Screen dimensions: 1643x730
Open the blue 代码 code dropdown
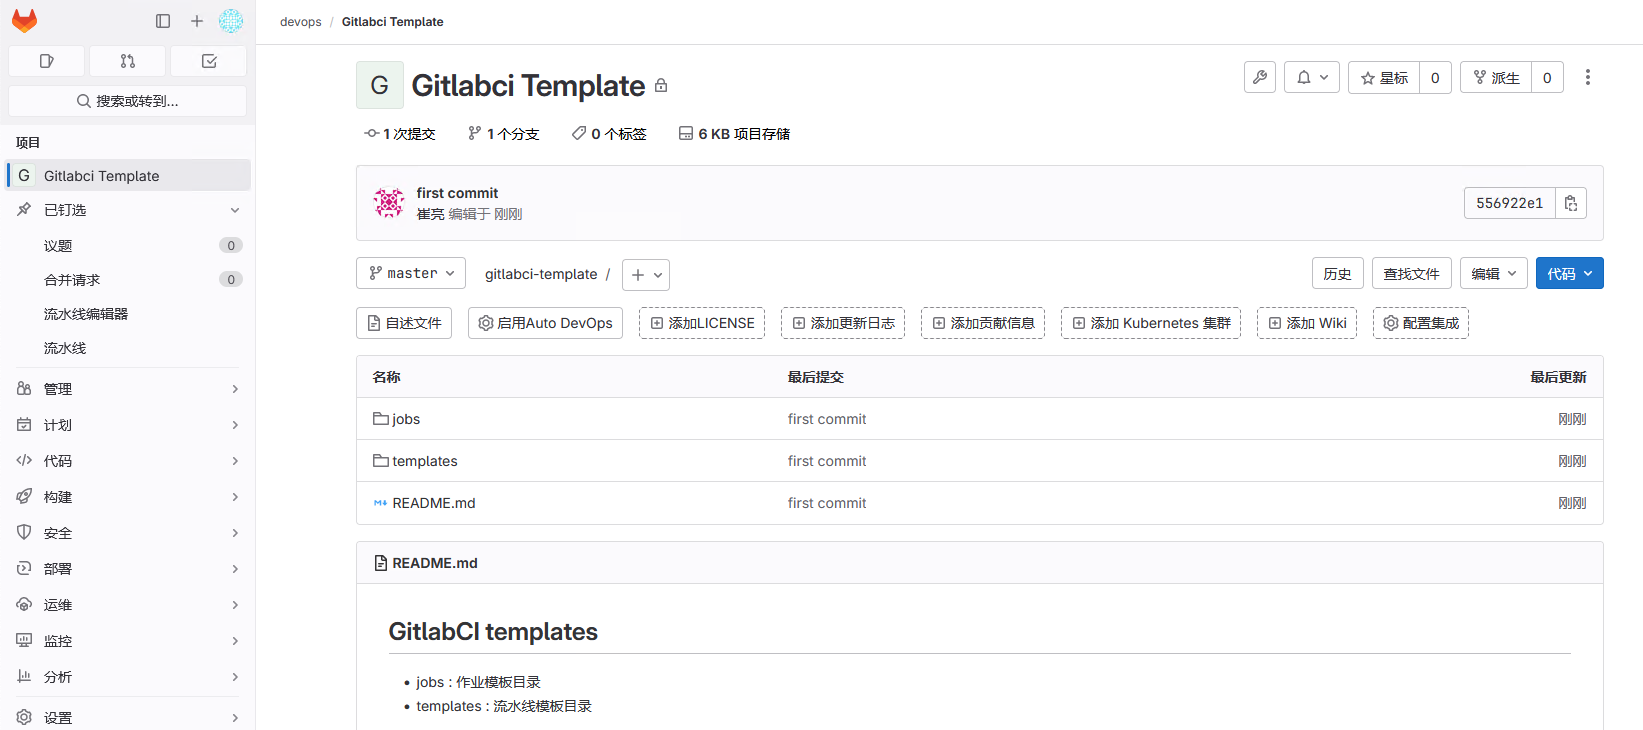pos(1570,274)
